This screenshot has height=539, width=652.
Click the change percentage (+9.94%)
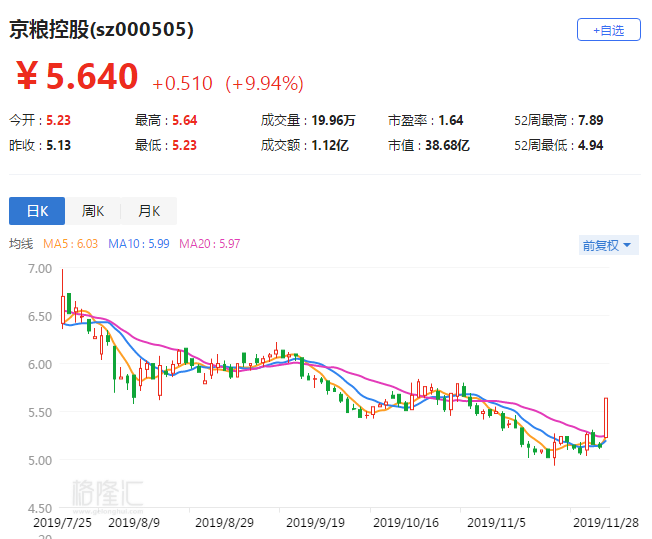(264, 83)
